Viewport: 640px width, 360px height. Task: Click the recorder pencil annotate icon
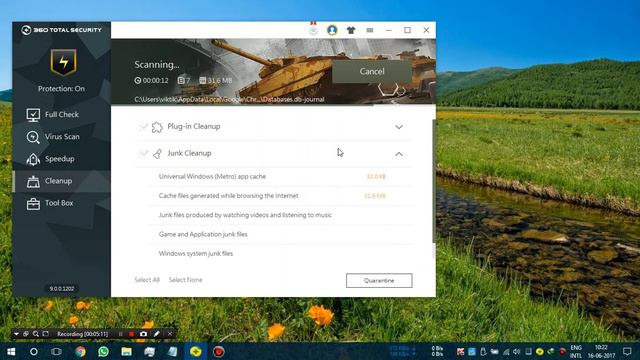coord(156,334)
